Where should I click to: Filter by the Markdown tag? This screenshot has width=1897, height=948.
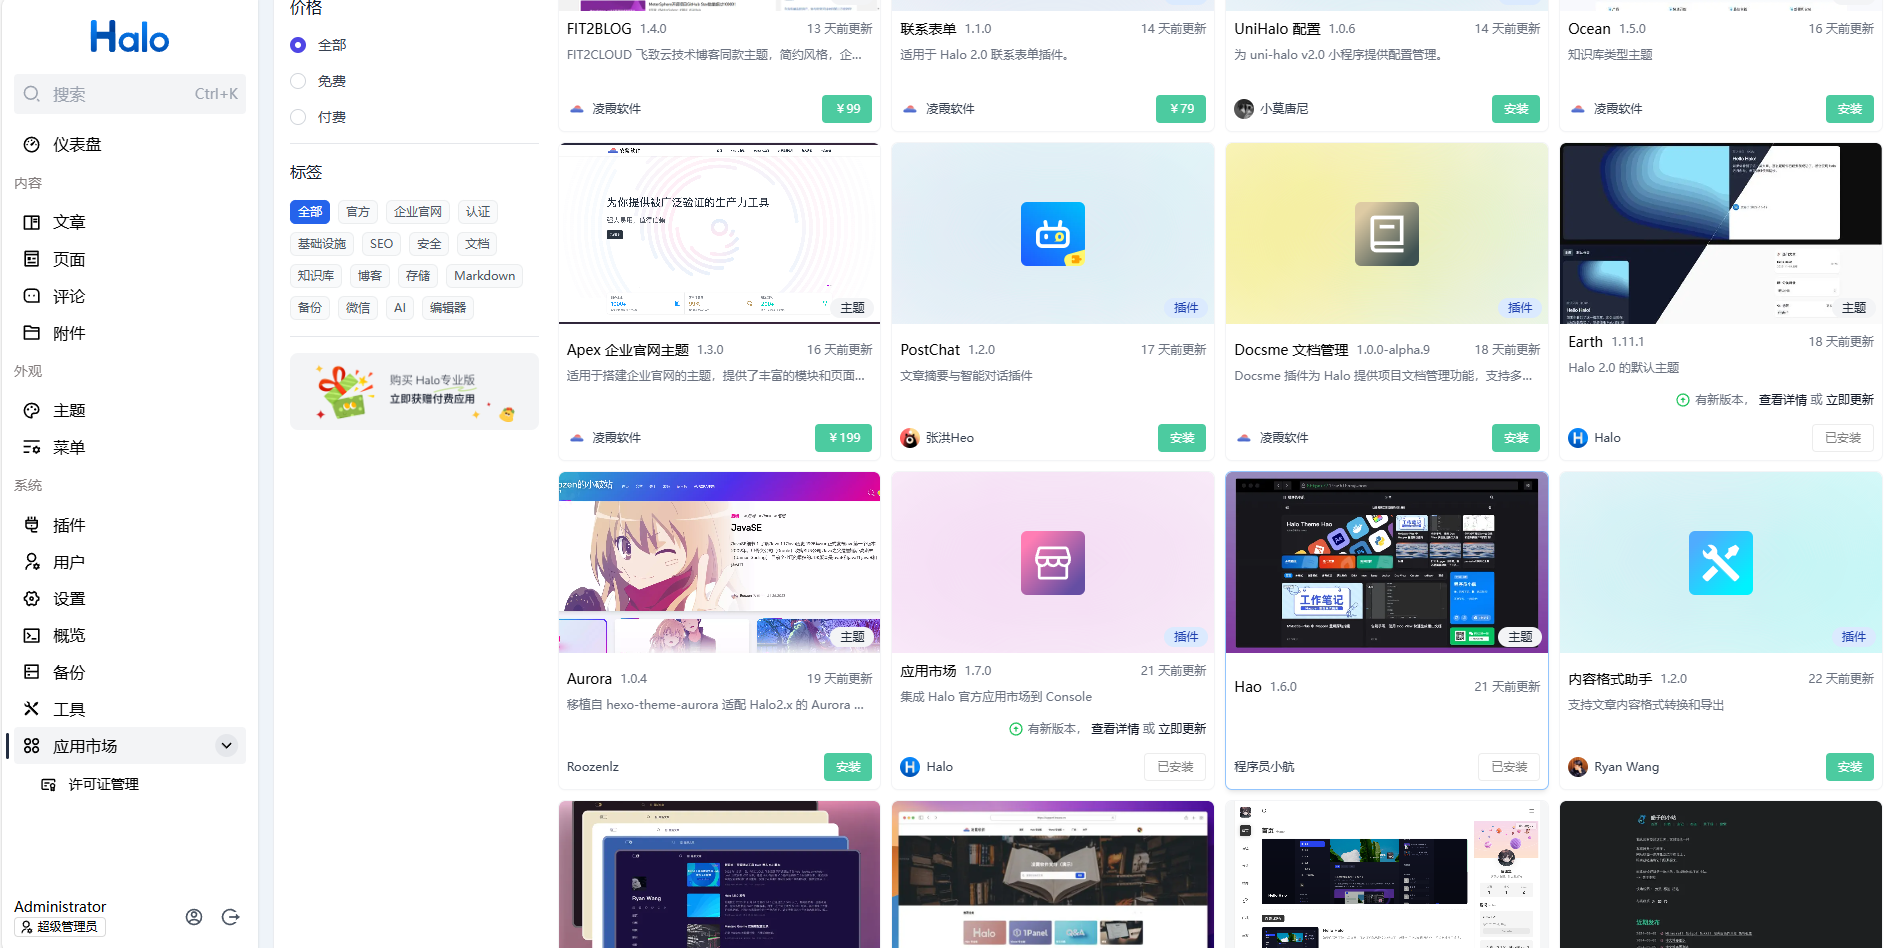[485, 276]
